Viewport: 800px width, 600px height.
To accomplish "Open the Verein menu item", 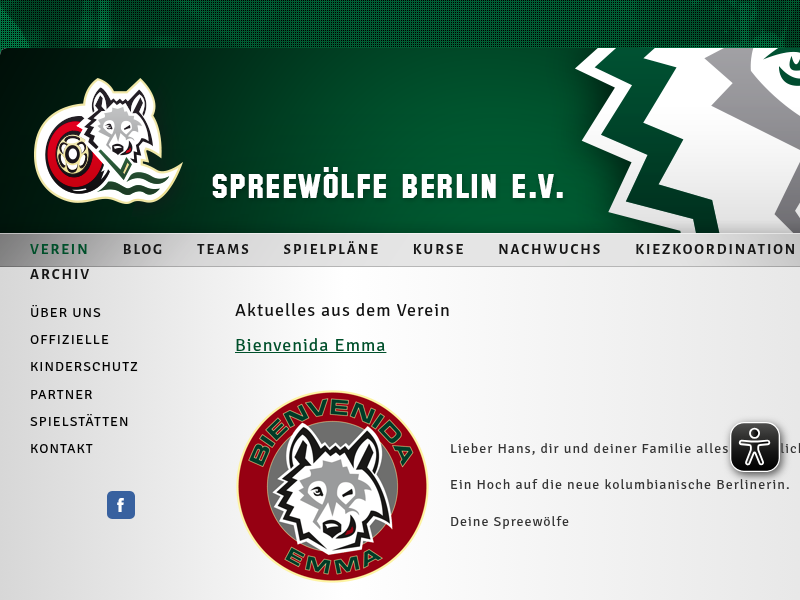I will [59, 249].
